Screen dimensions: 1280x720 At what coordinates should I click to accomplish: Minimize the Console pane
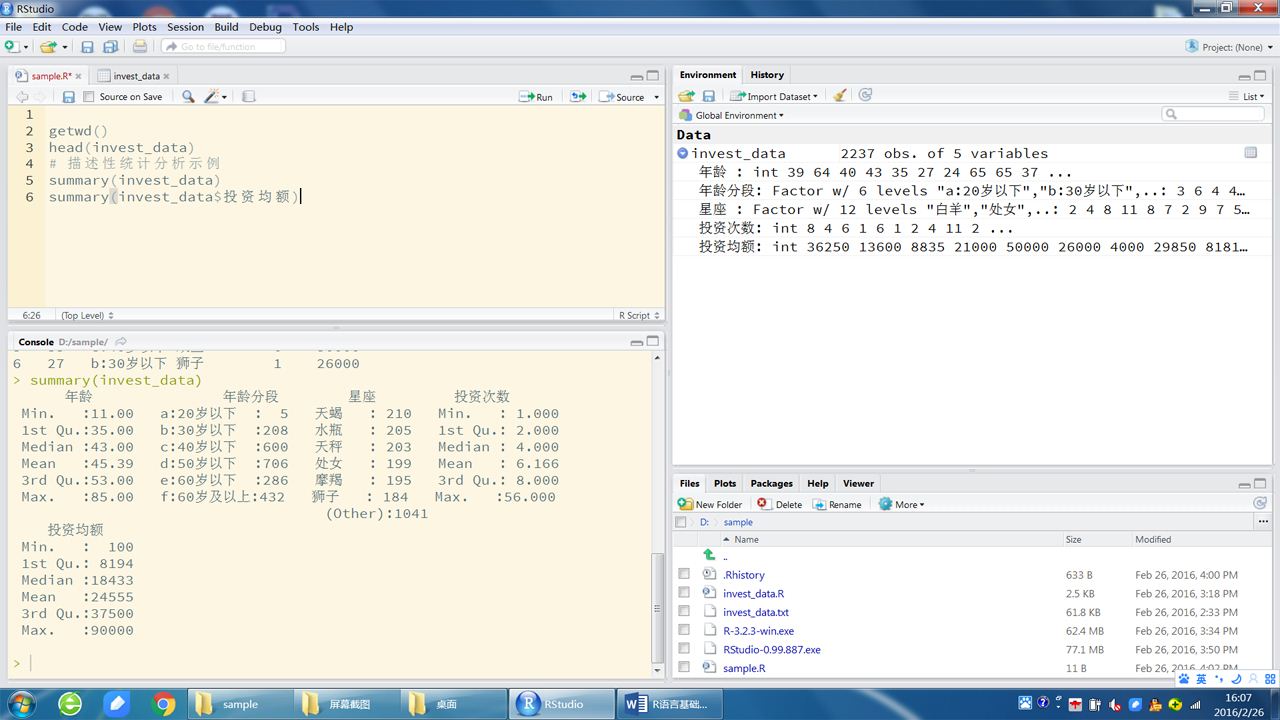(x=636, y=342)
